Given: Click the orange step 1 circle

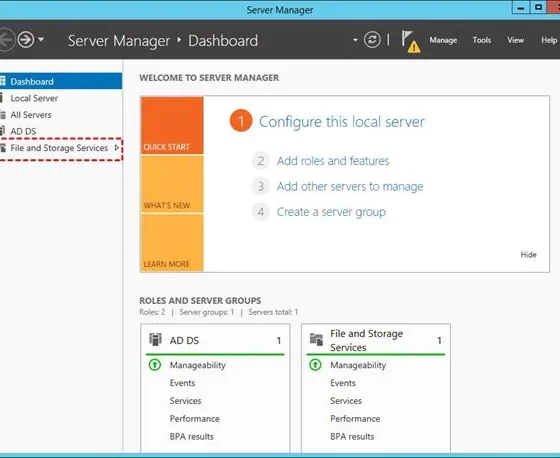Looking at the screenshot, I should click(241, 121).
